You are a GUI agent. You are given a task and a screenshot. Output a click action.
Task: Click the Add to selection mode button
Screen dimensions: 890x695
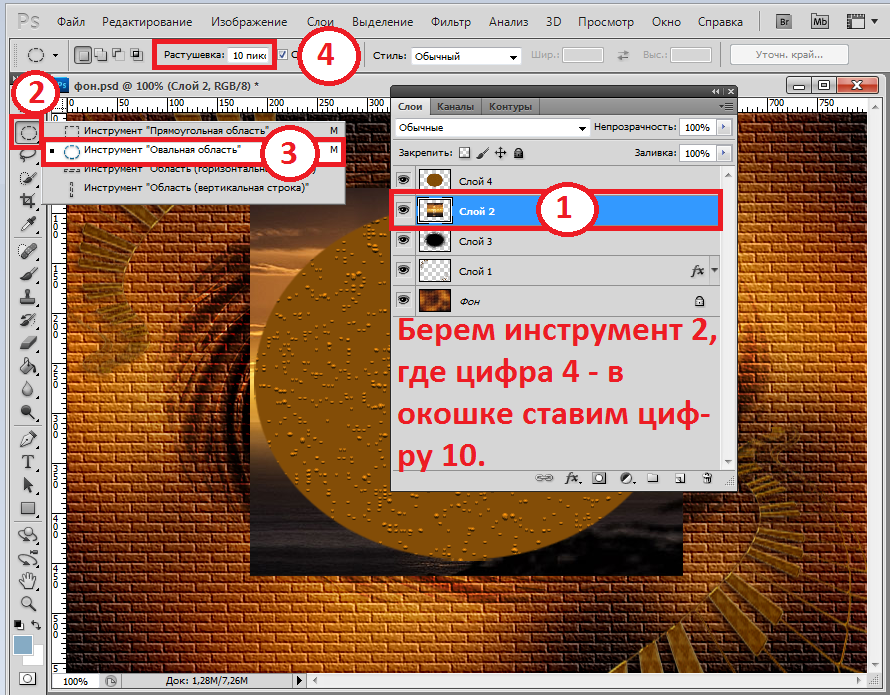click(100, 55)
